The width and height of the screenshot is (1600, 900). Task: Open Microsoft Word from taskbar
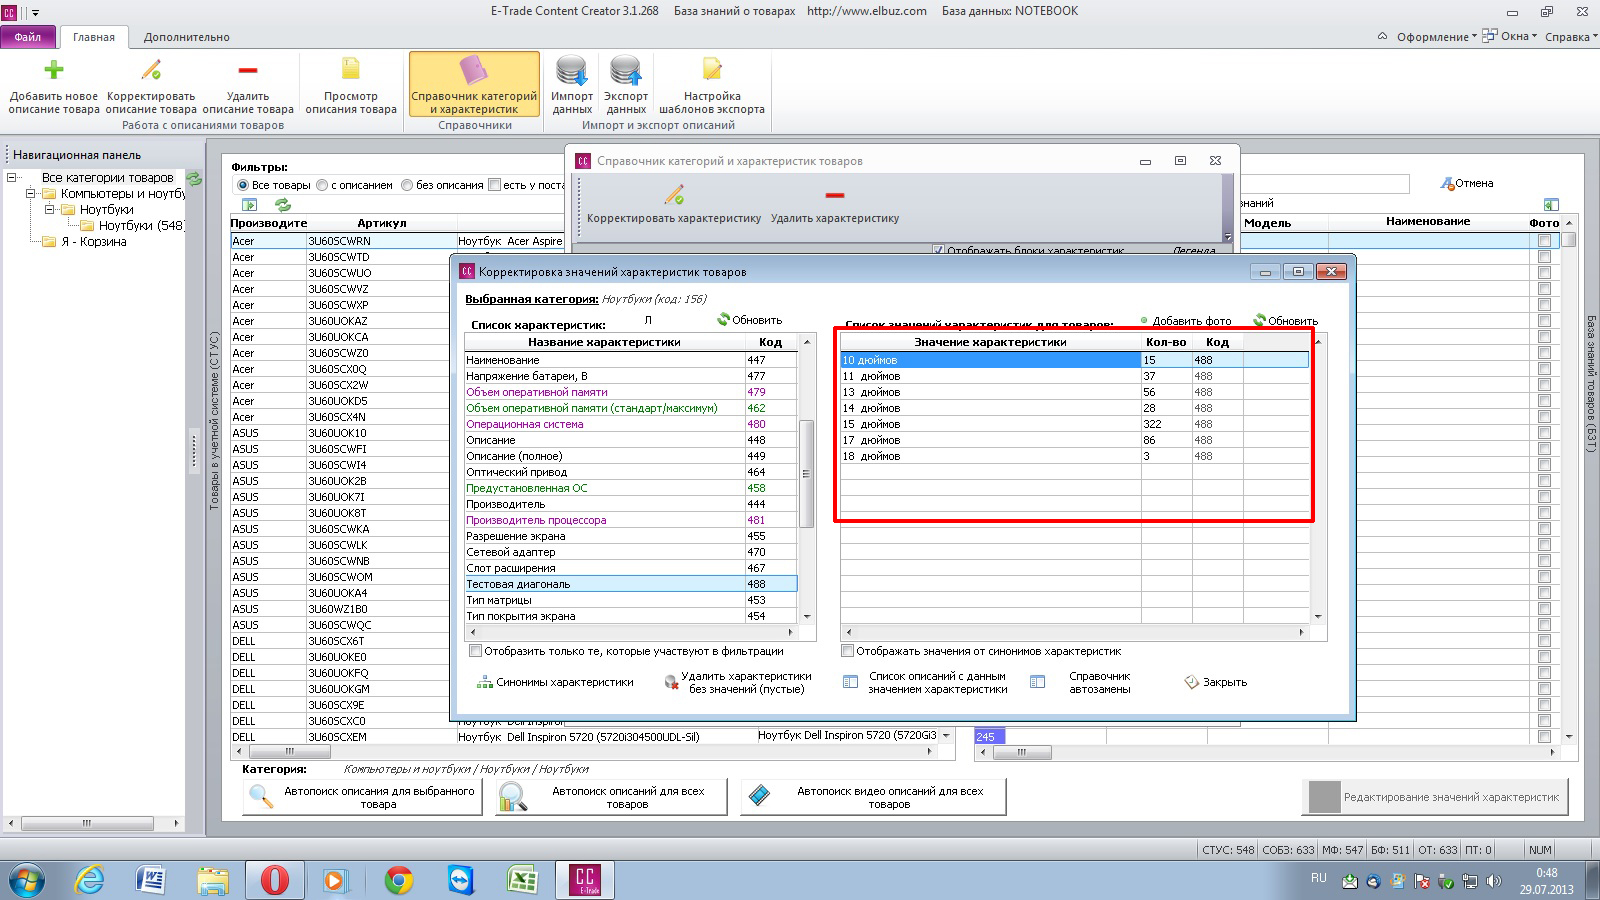tap(150, 880)
